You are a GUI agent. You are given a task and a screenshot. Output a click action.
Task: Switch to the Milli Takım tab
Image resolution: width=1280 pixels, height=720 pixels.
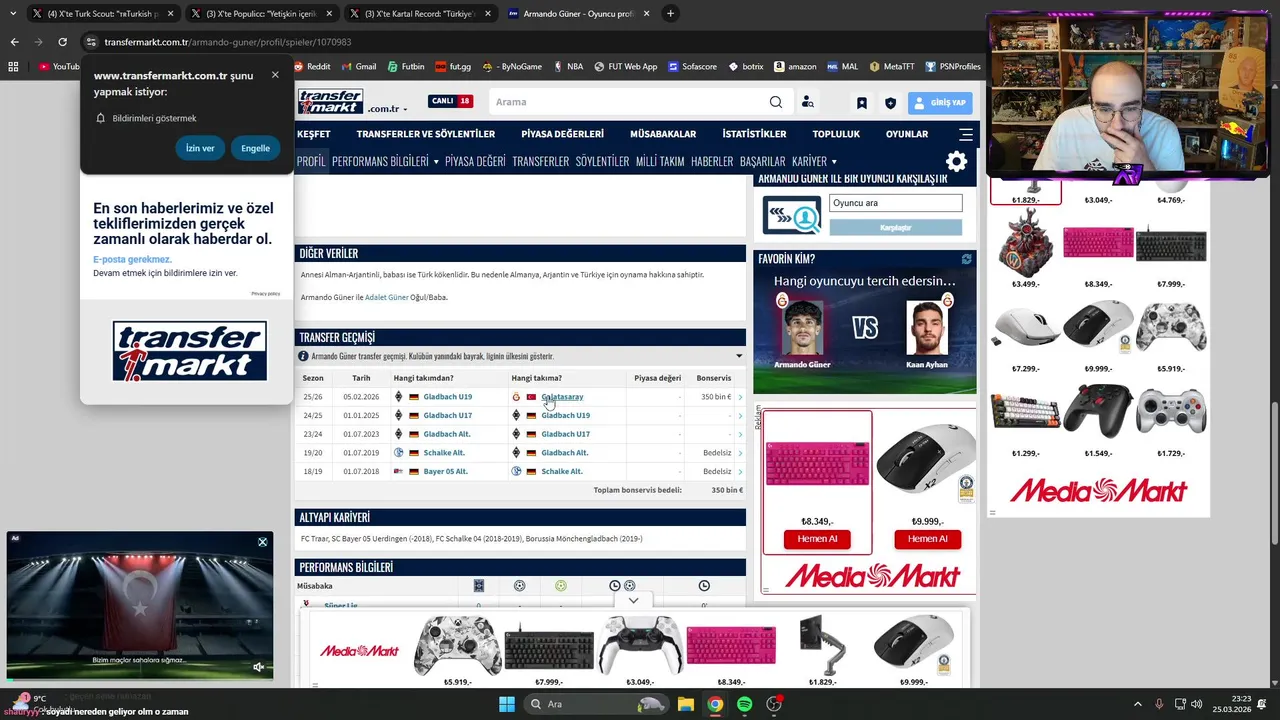(660, 161)
